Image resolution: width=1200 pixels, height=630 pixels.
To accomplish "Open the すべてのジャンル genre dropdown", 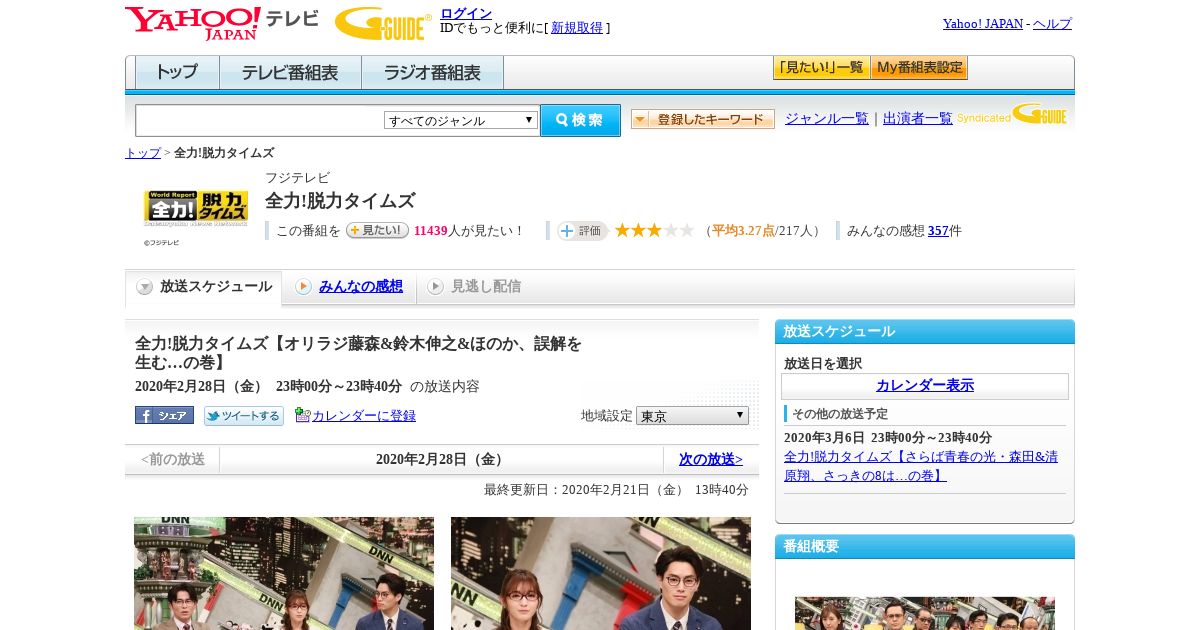I will [461, 120].
